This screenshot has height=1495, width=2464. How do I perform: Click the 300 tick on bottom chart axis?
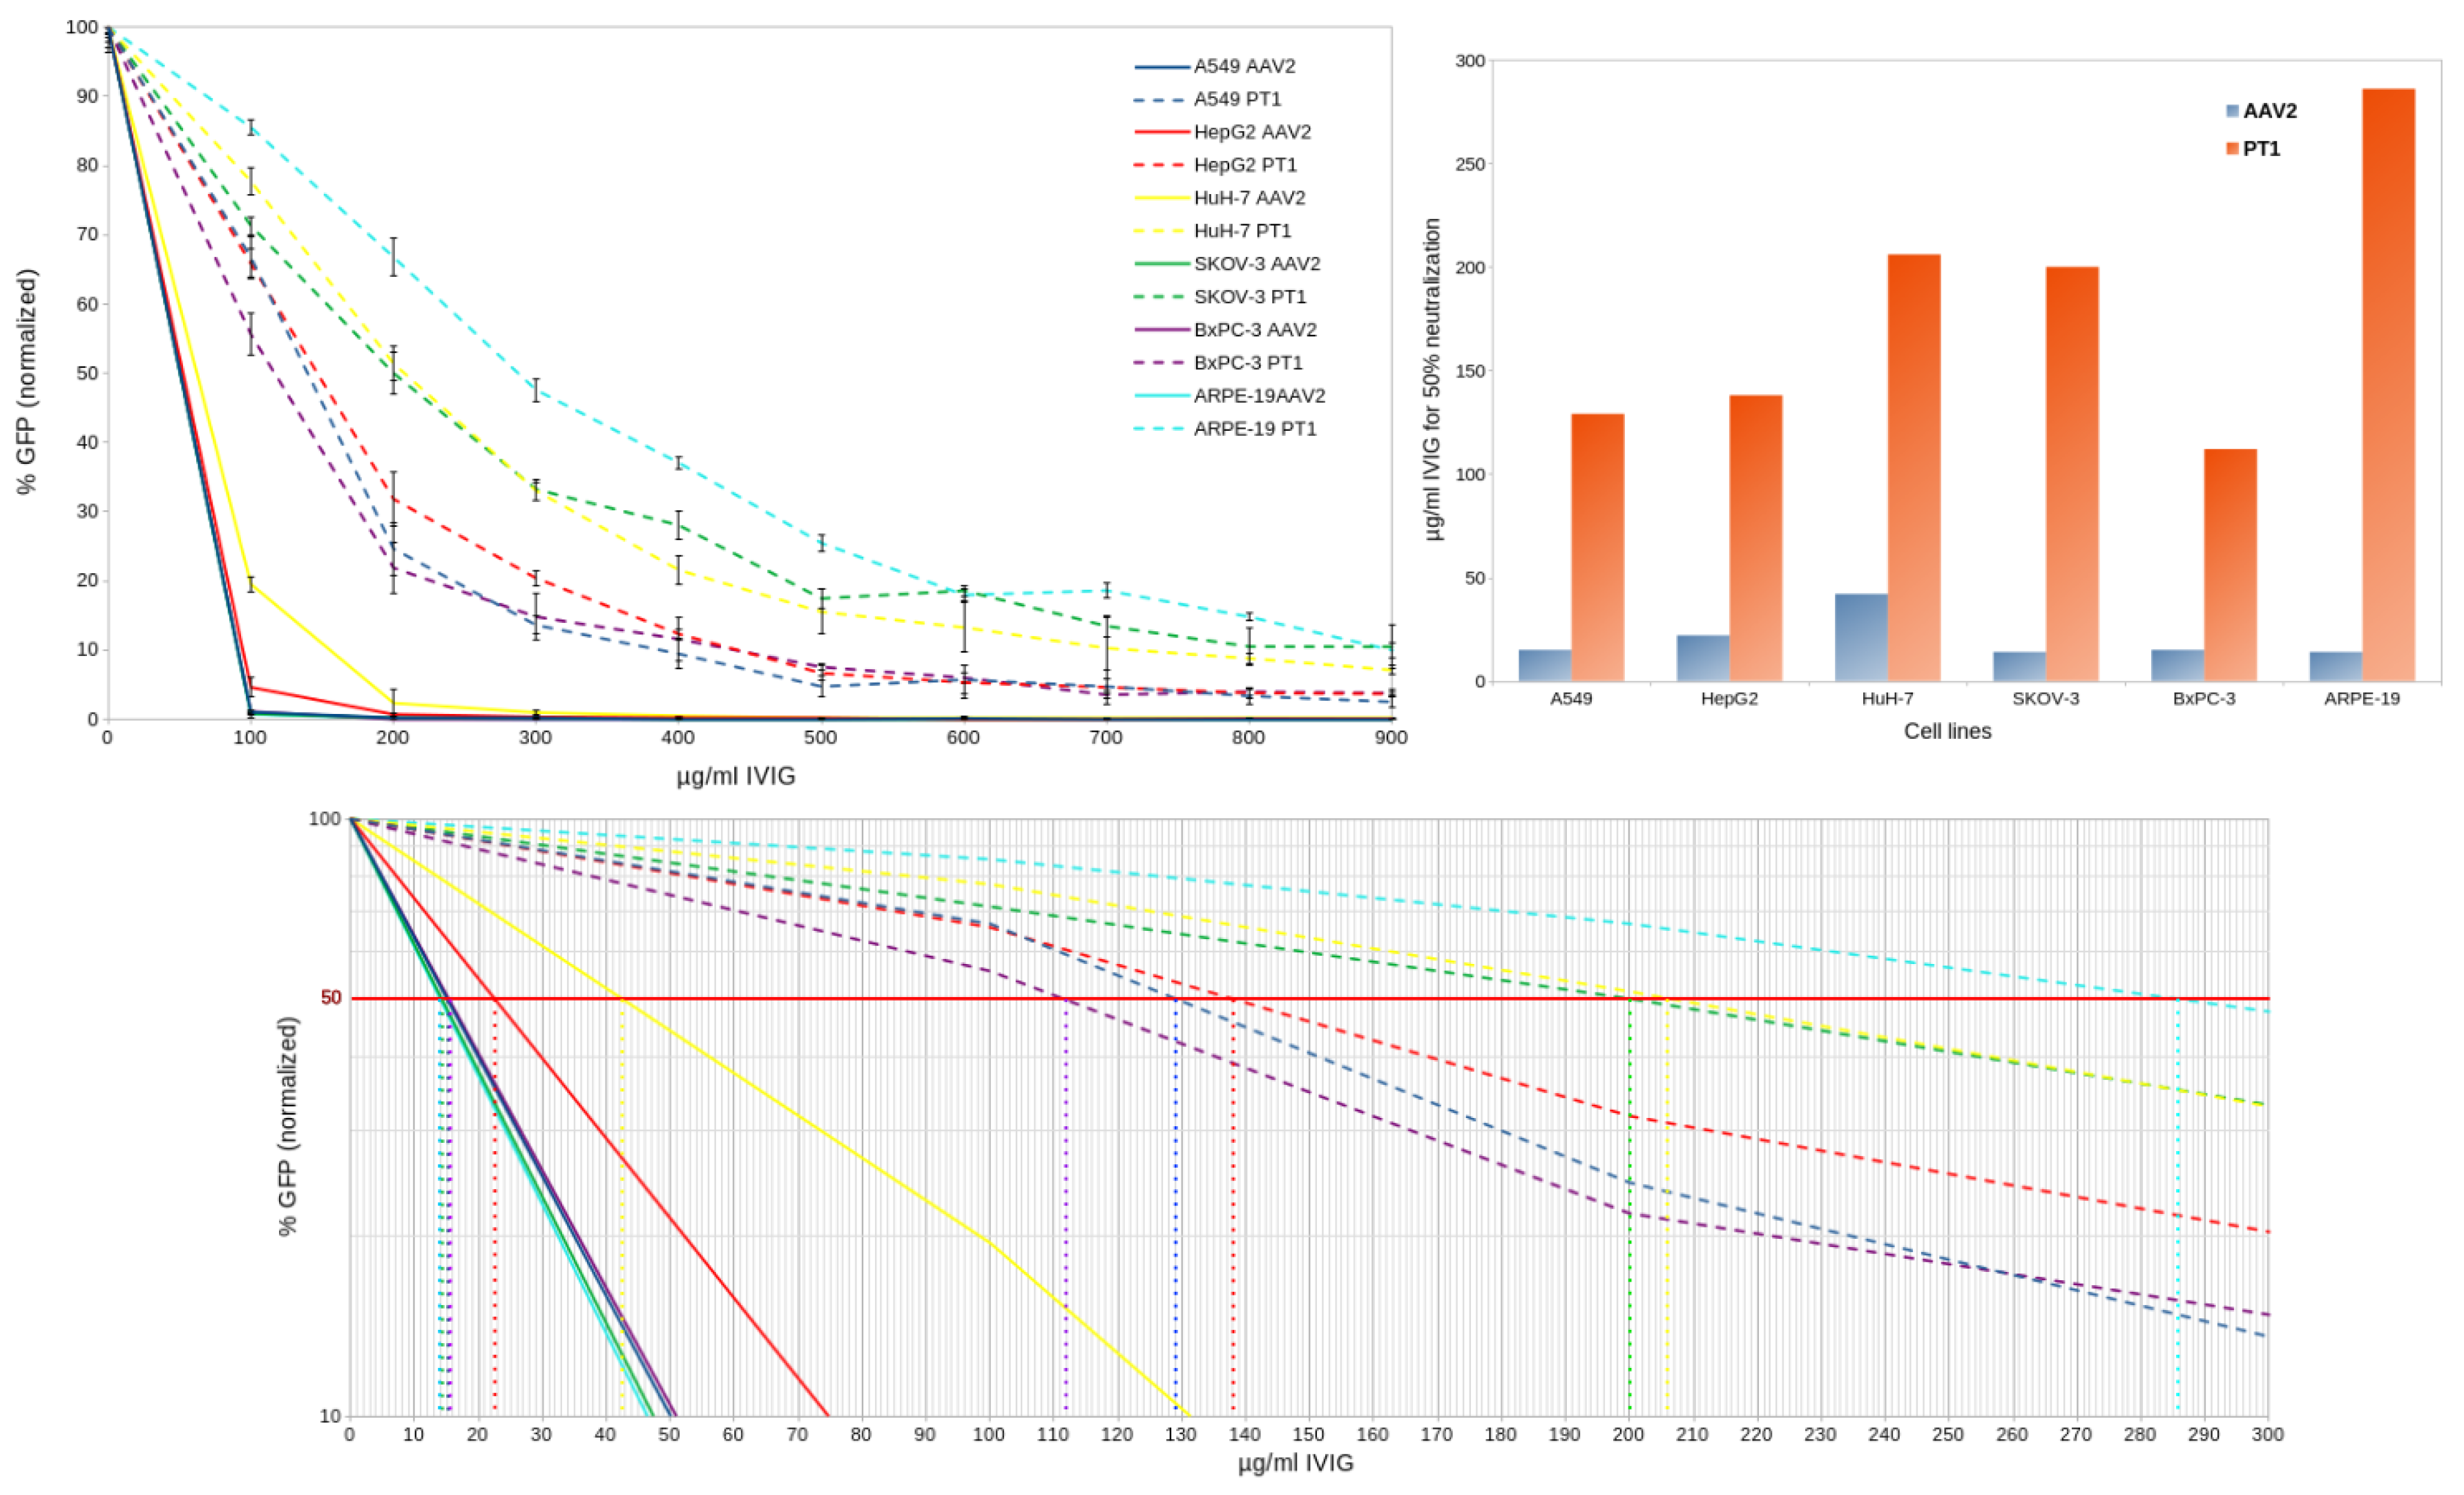tap(2267, 1435)
